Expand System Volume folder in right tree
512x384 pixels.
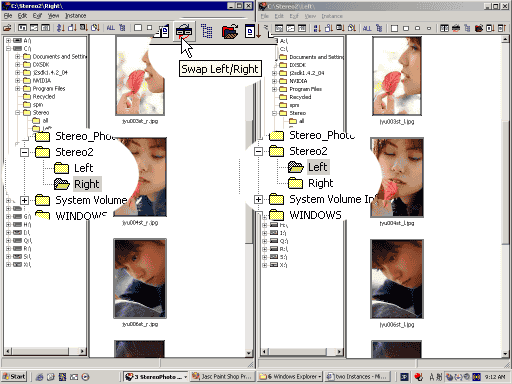point(258,199)
